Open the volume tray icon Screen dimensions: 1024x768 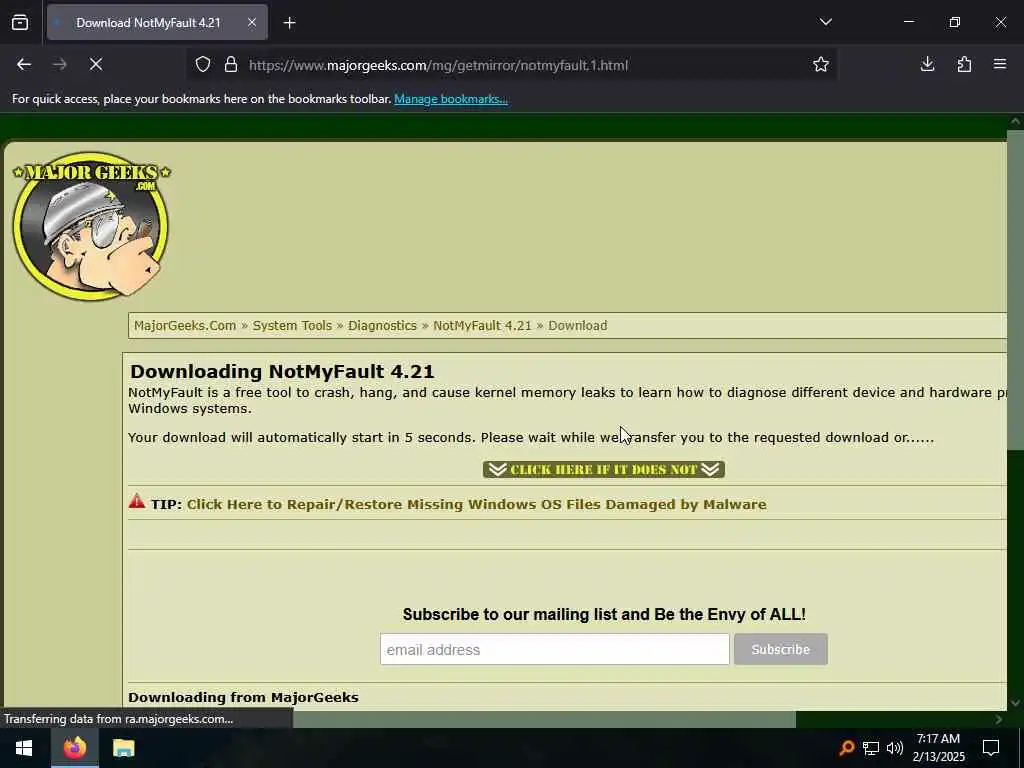point(895,748)
